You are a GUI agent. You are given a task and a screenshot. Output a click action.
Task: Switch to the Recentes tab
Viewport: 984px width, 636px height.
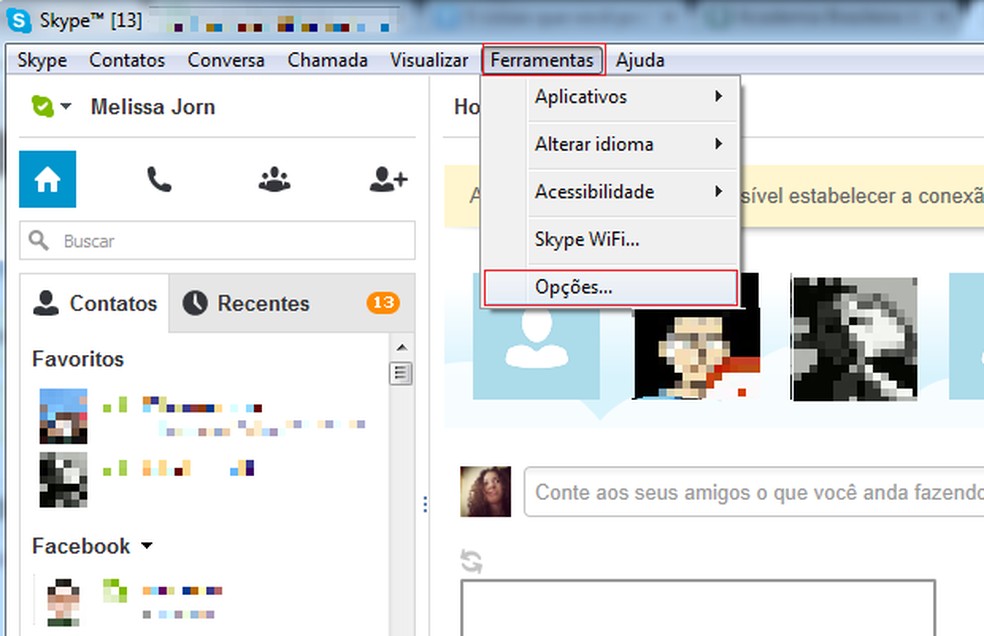pos(292,303)
